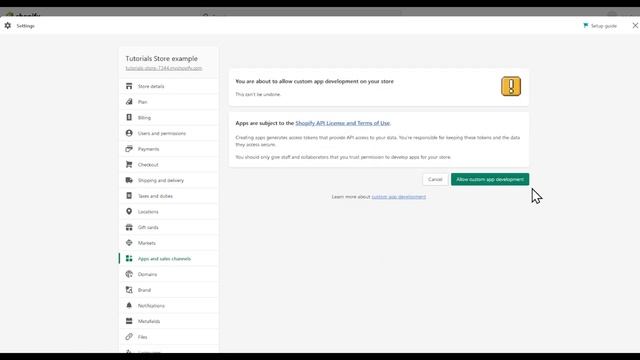Open Checkout settings

[x=169, y=164]
